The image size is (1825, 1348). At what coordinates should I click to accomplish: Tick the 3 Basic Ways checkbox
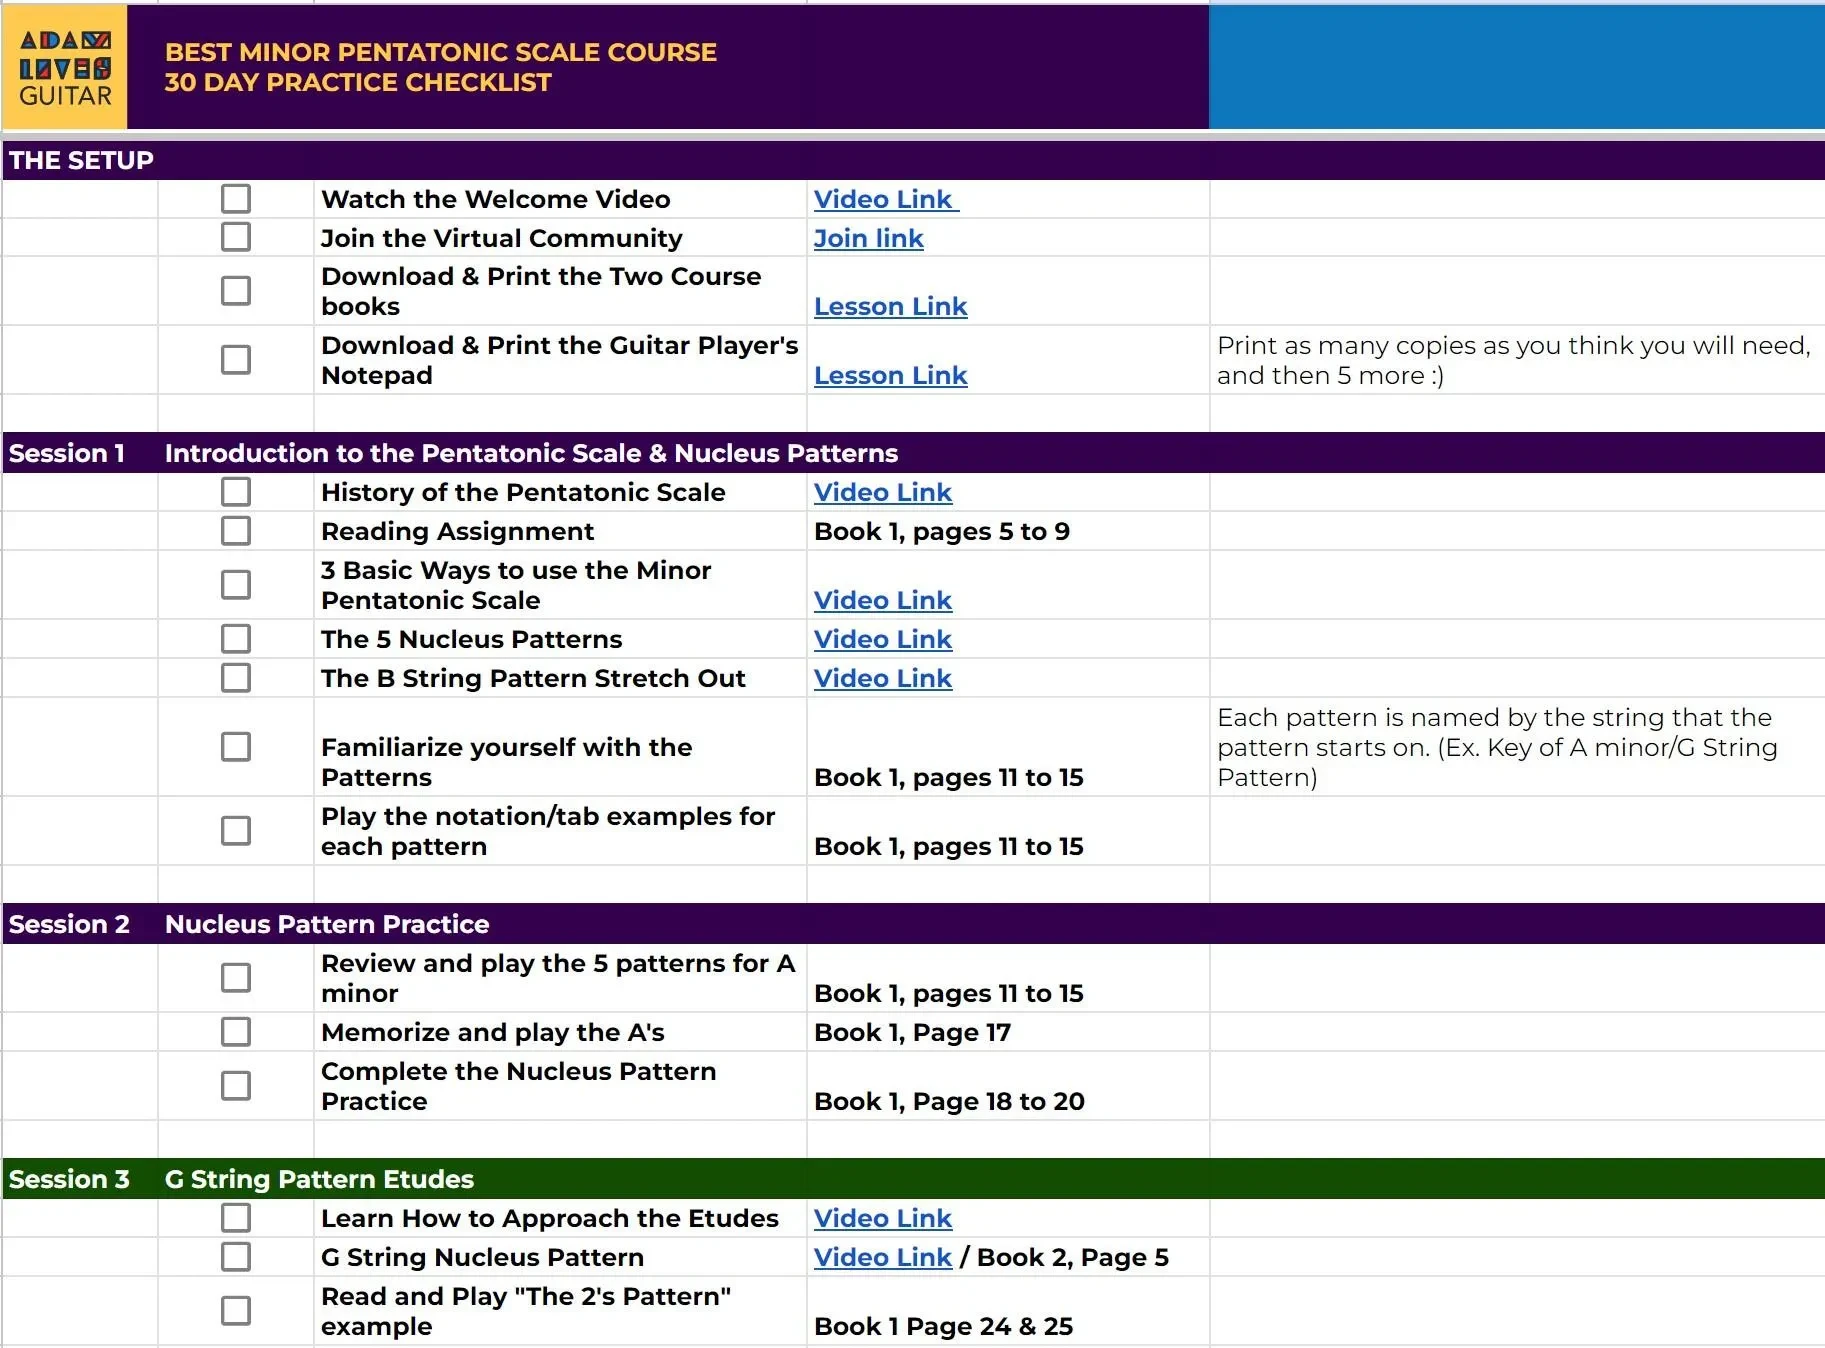click(236, 584)
